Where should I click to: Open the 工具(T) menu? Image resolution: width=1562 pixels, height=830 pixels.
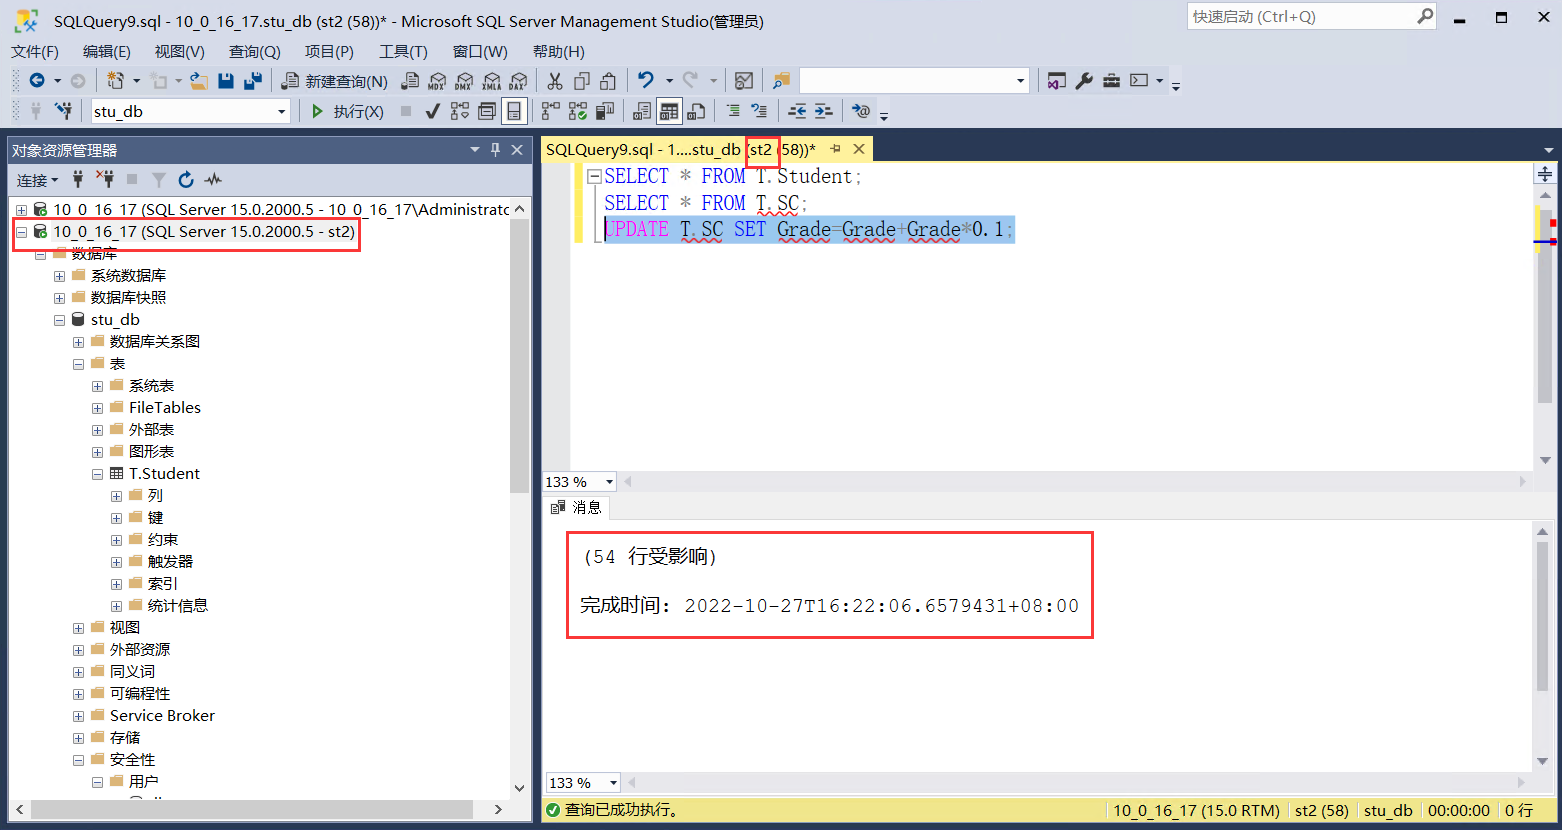click(x=403, y=52)
